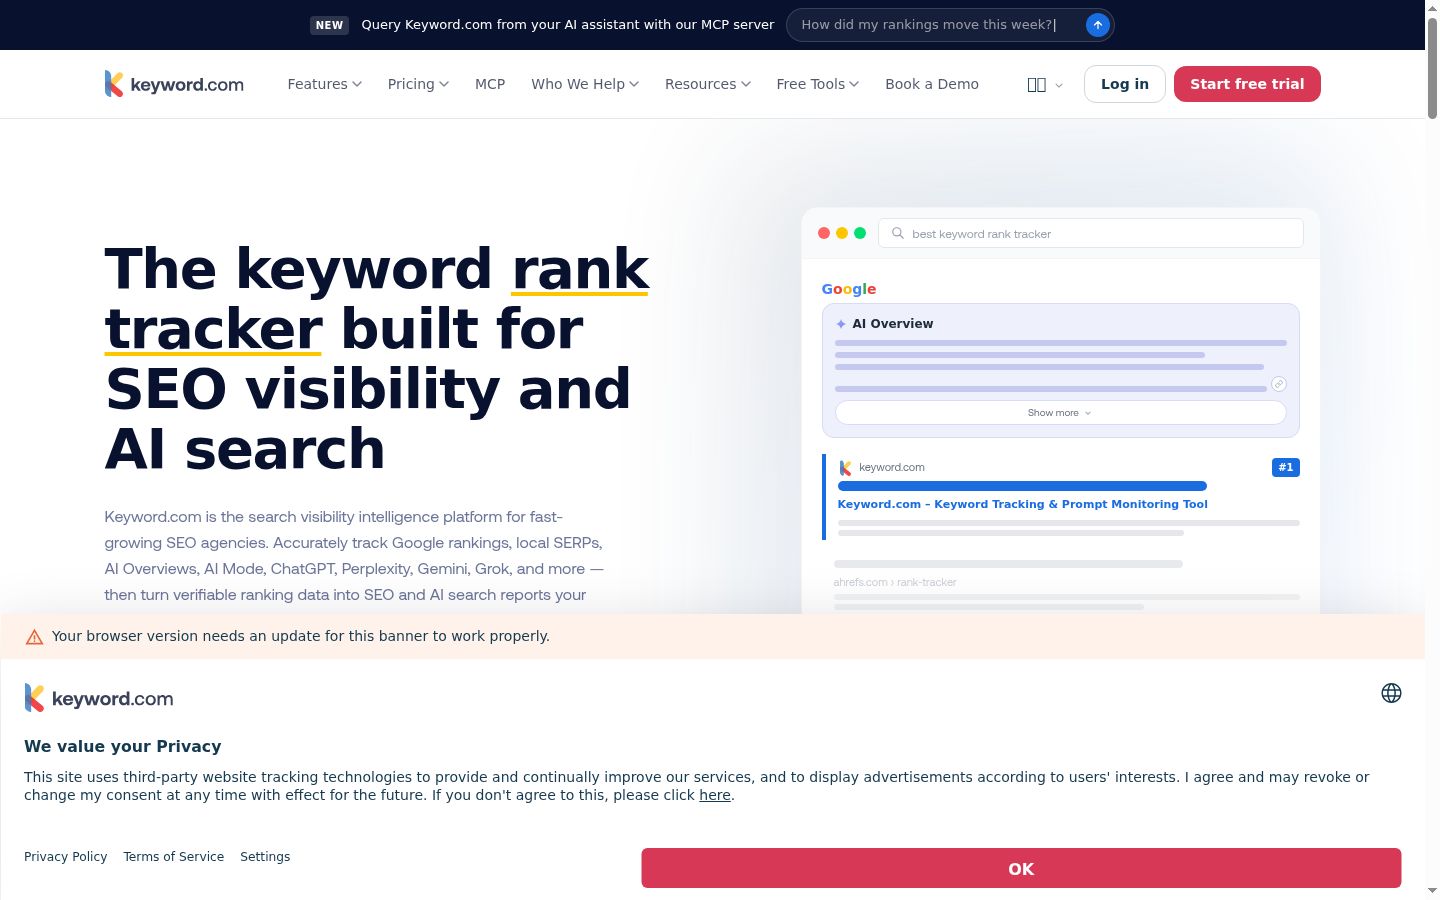Expand the Free Tools menu
Image resolution: width=1440 pixels, height=900 pixels.
point(818,84)
